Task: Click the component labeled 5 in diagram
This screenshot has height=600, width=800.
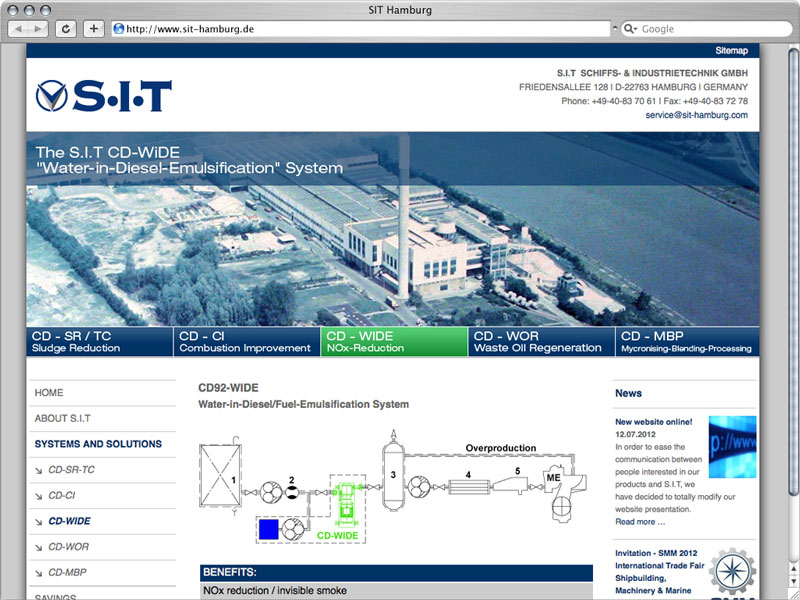Action: click(x=512, y=484)
